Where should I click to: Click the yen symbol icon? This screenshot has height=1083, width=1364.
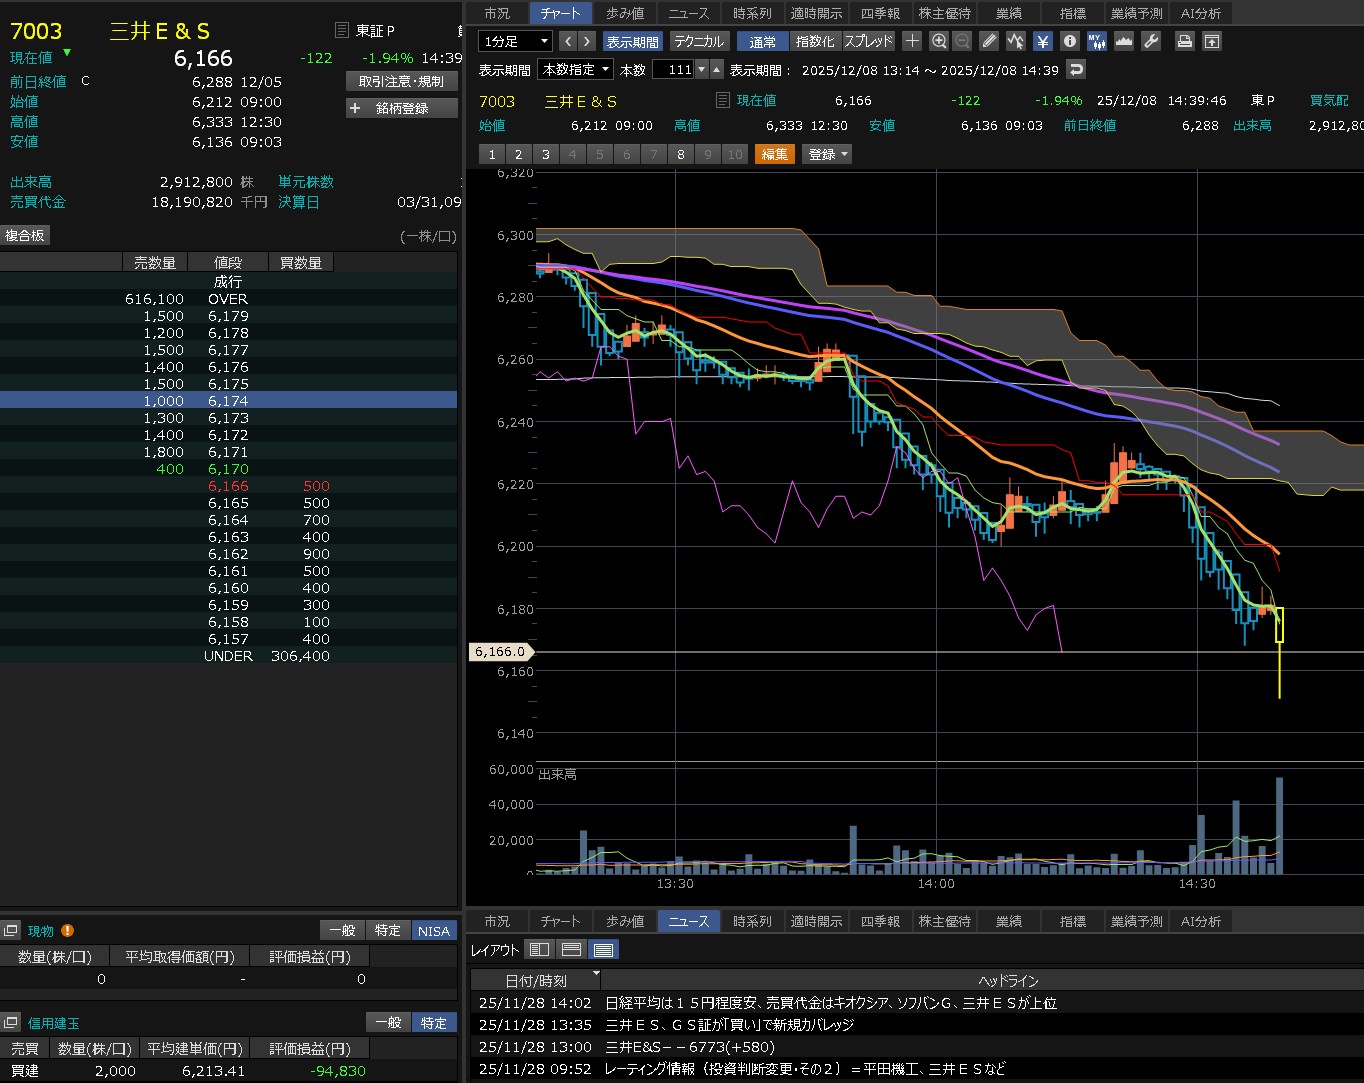coord(1043,41)
